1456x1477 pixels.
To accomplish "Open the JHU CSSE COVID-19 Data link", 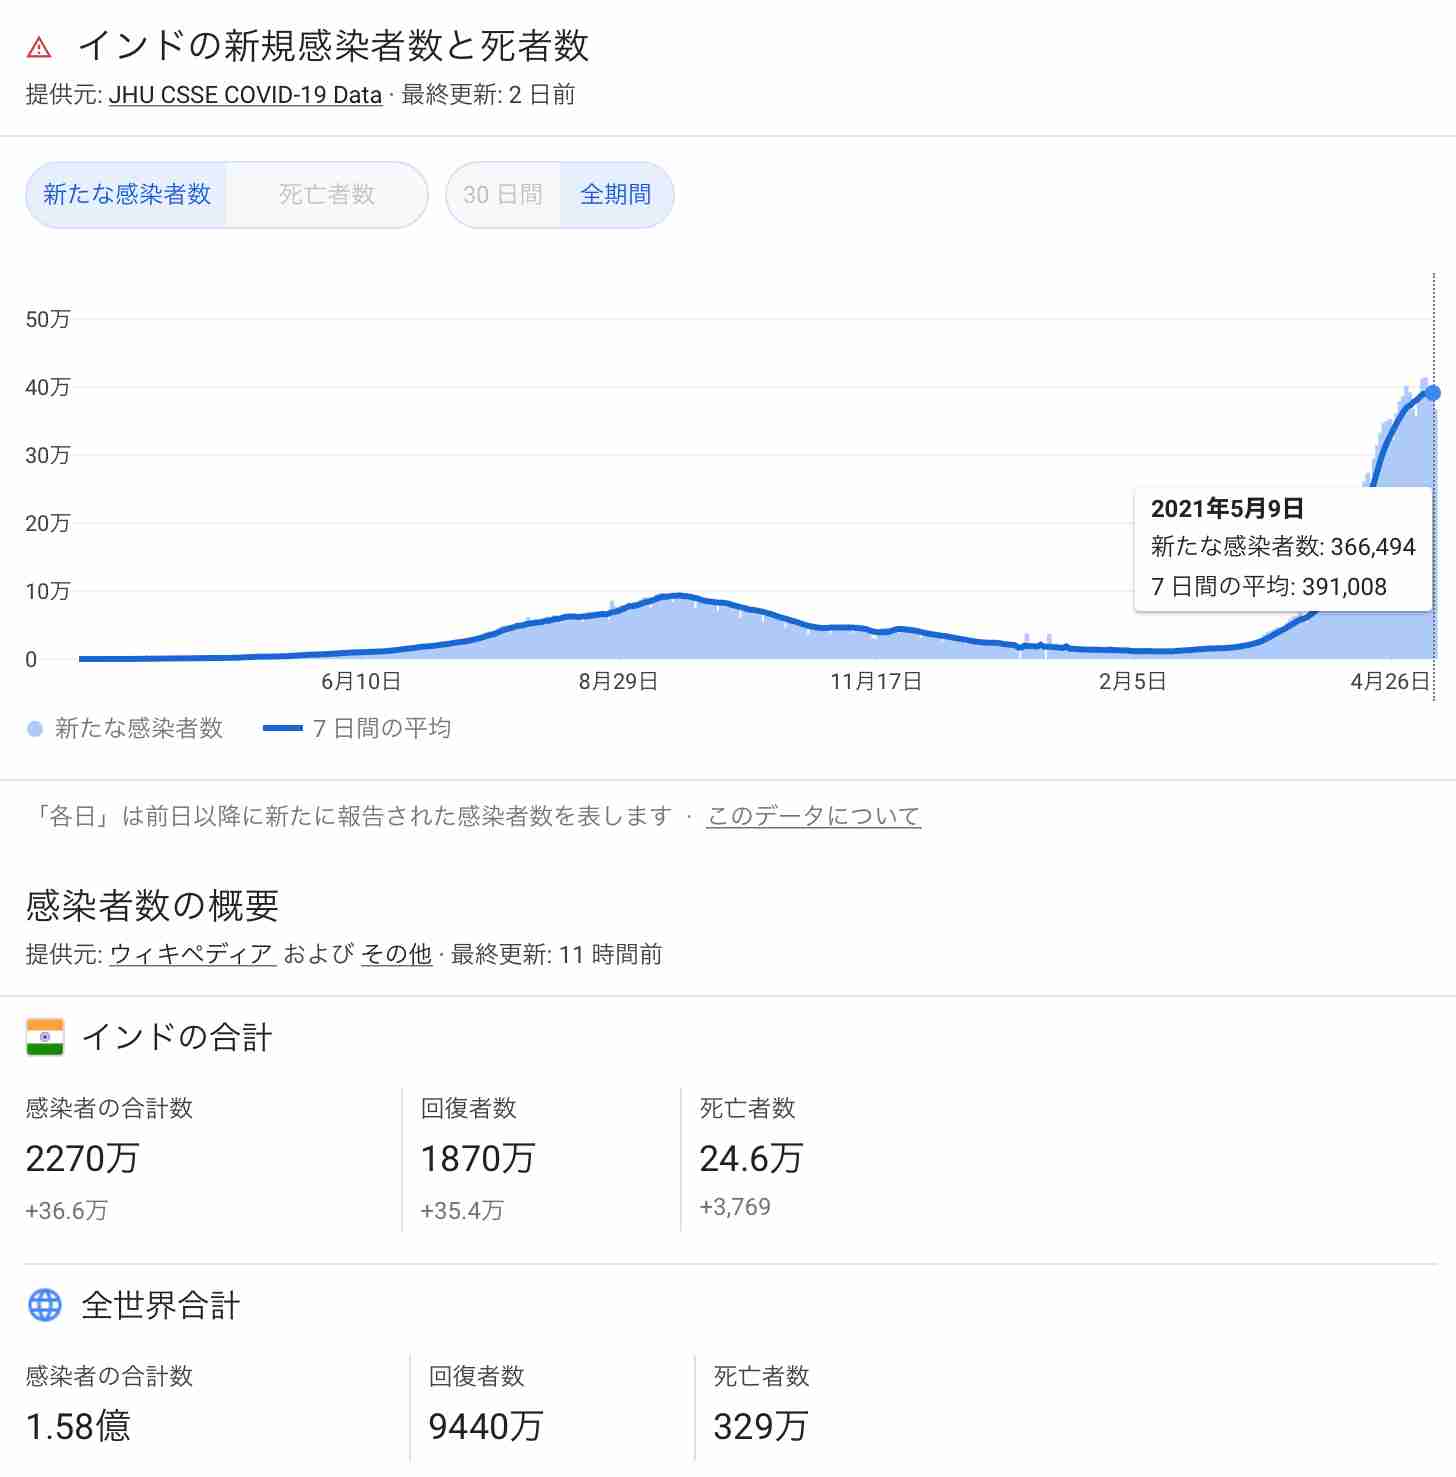I will (245, 95).
